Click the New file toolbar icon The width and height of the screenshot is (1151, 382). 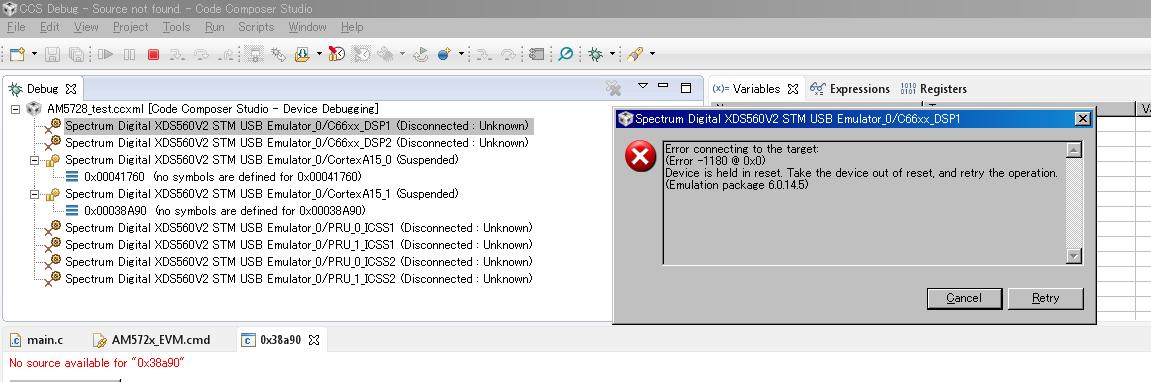click(16, 54)
